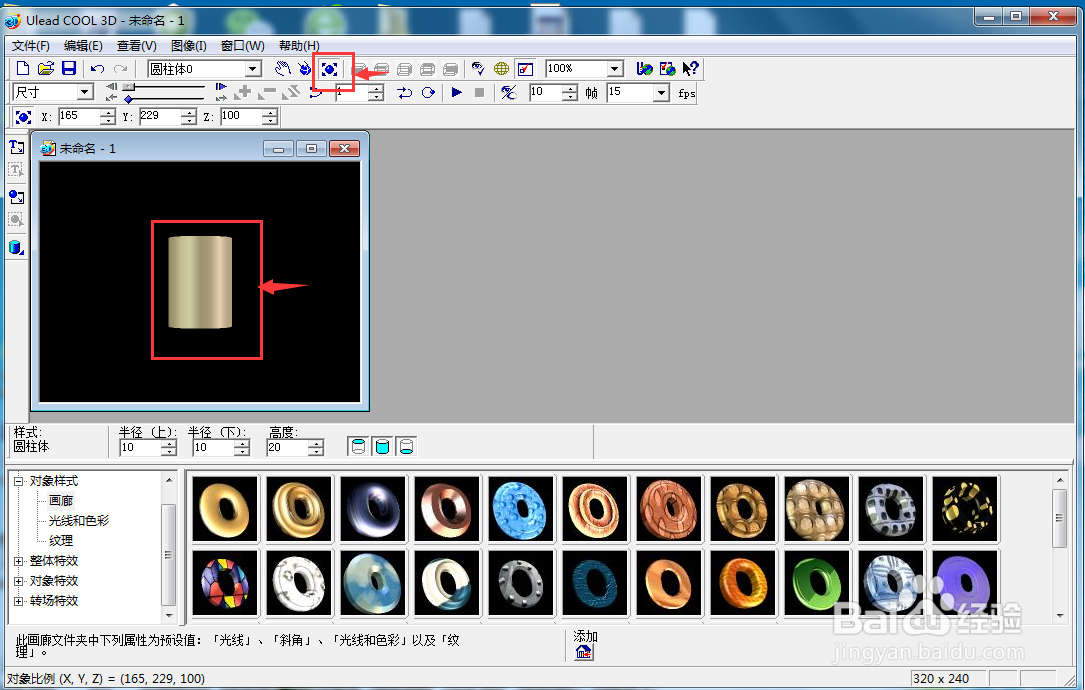The width and height of the screenshot is (1085, 690).
Task: Click the Add to gallery icon under 添加
Action: point(584,652)
